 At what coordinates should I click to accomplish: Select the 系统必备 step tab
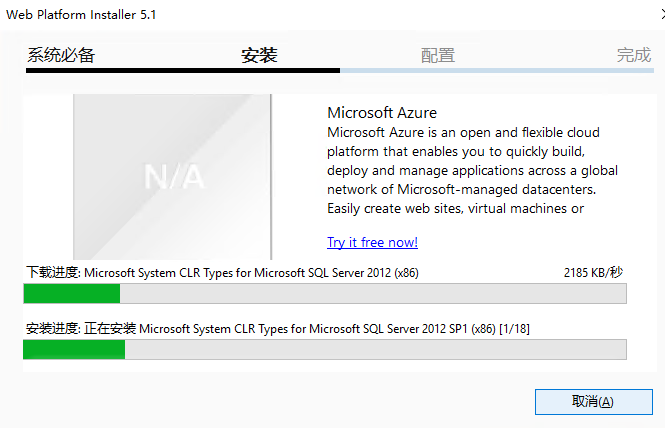pyautogui.click(x=61, y=56)
